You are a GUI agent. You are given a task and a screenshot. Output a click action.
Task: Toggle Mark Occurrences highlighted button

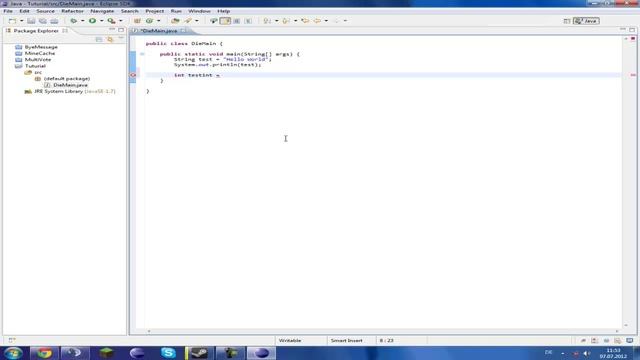pos(225,21)
